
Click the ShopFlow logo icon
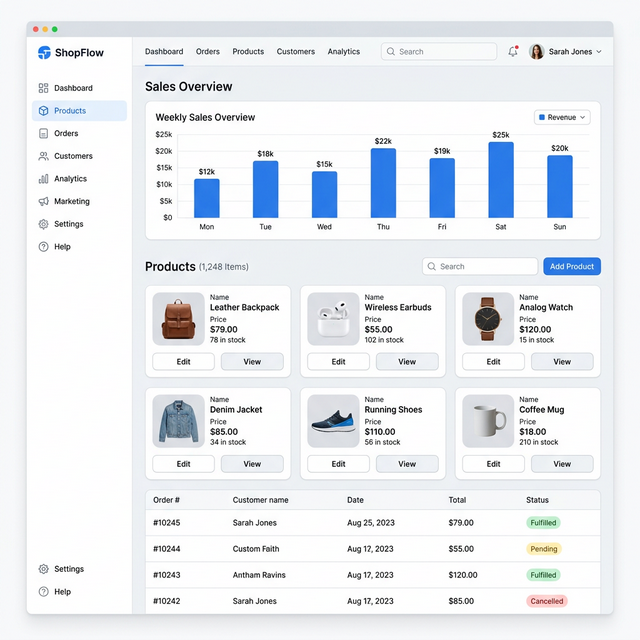point(44,52)
